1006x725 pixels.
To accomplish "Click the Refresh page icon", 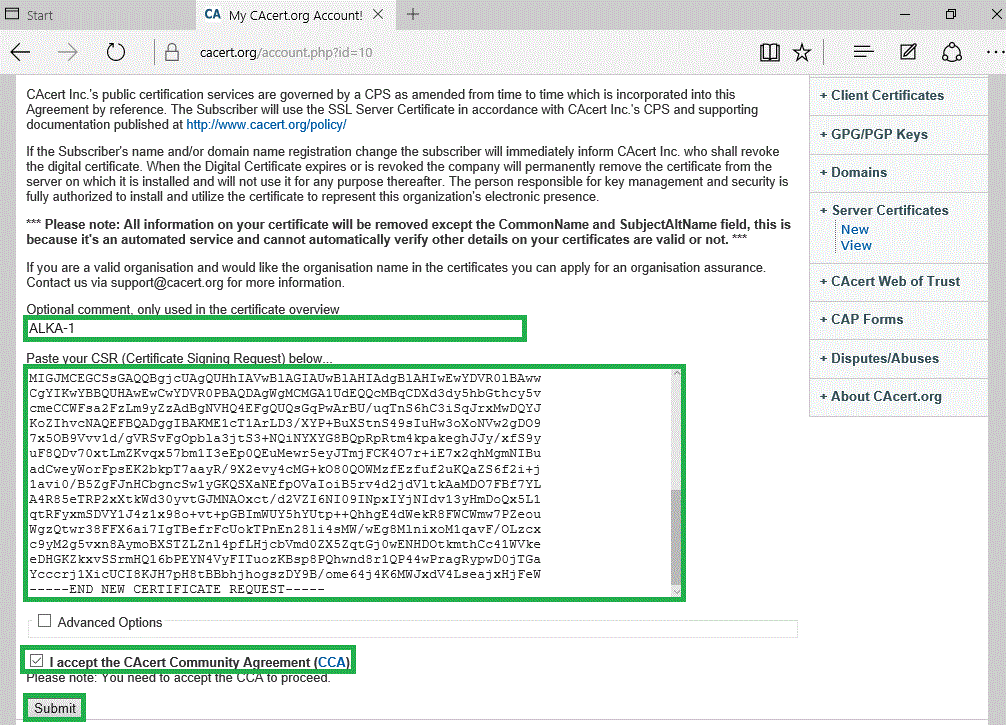I will click(116, 52).
